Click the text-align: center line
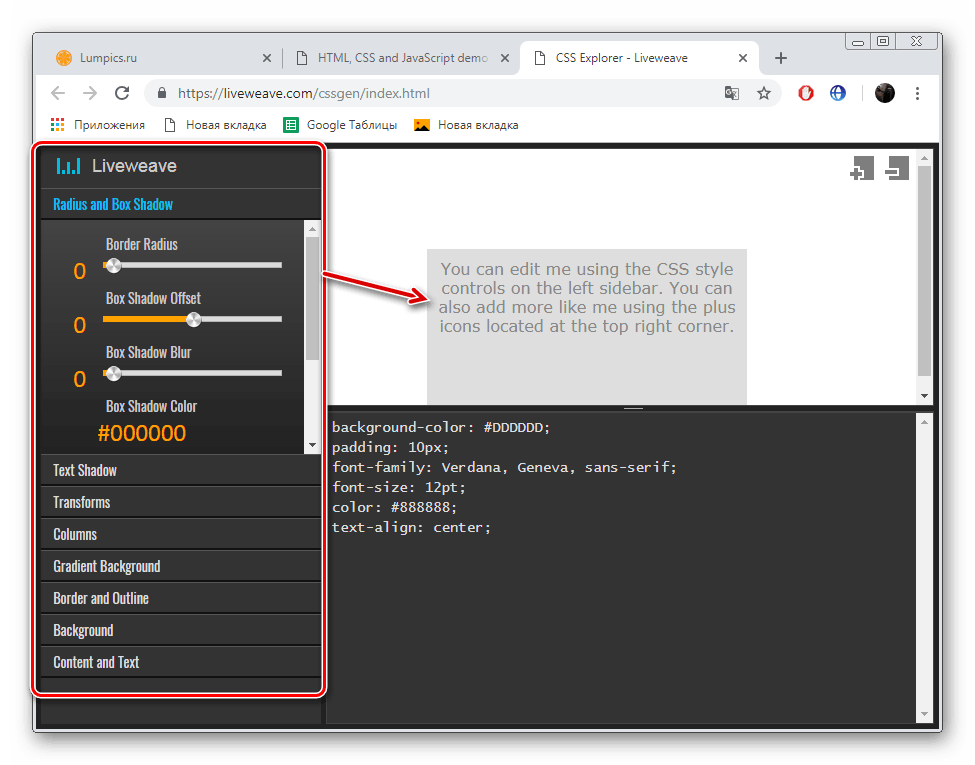The height and width of the screenshot is (765, 975). 411,527
